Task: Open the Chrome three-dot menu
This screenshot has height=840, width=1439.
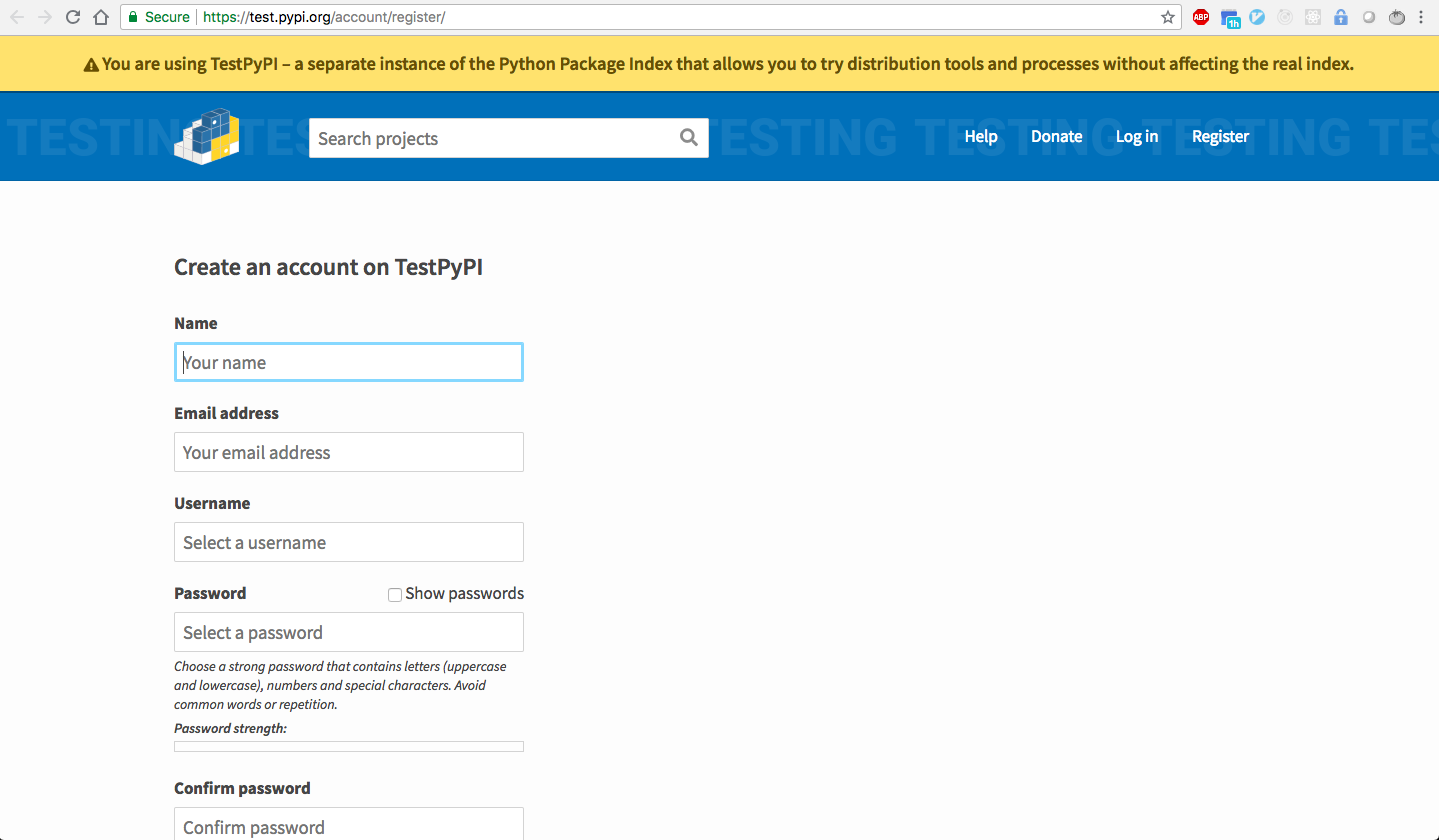Action: 1421,17
